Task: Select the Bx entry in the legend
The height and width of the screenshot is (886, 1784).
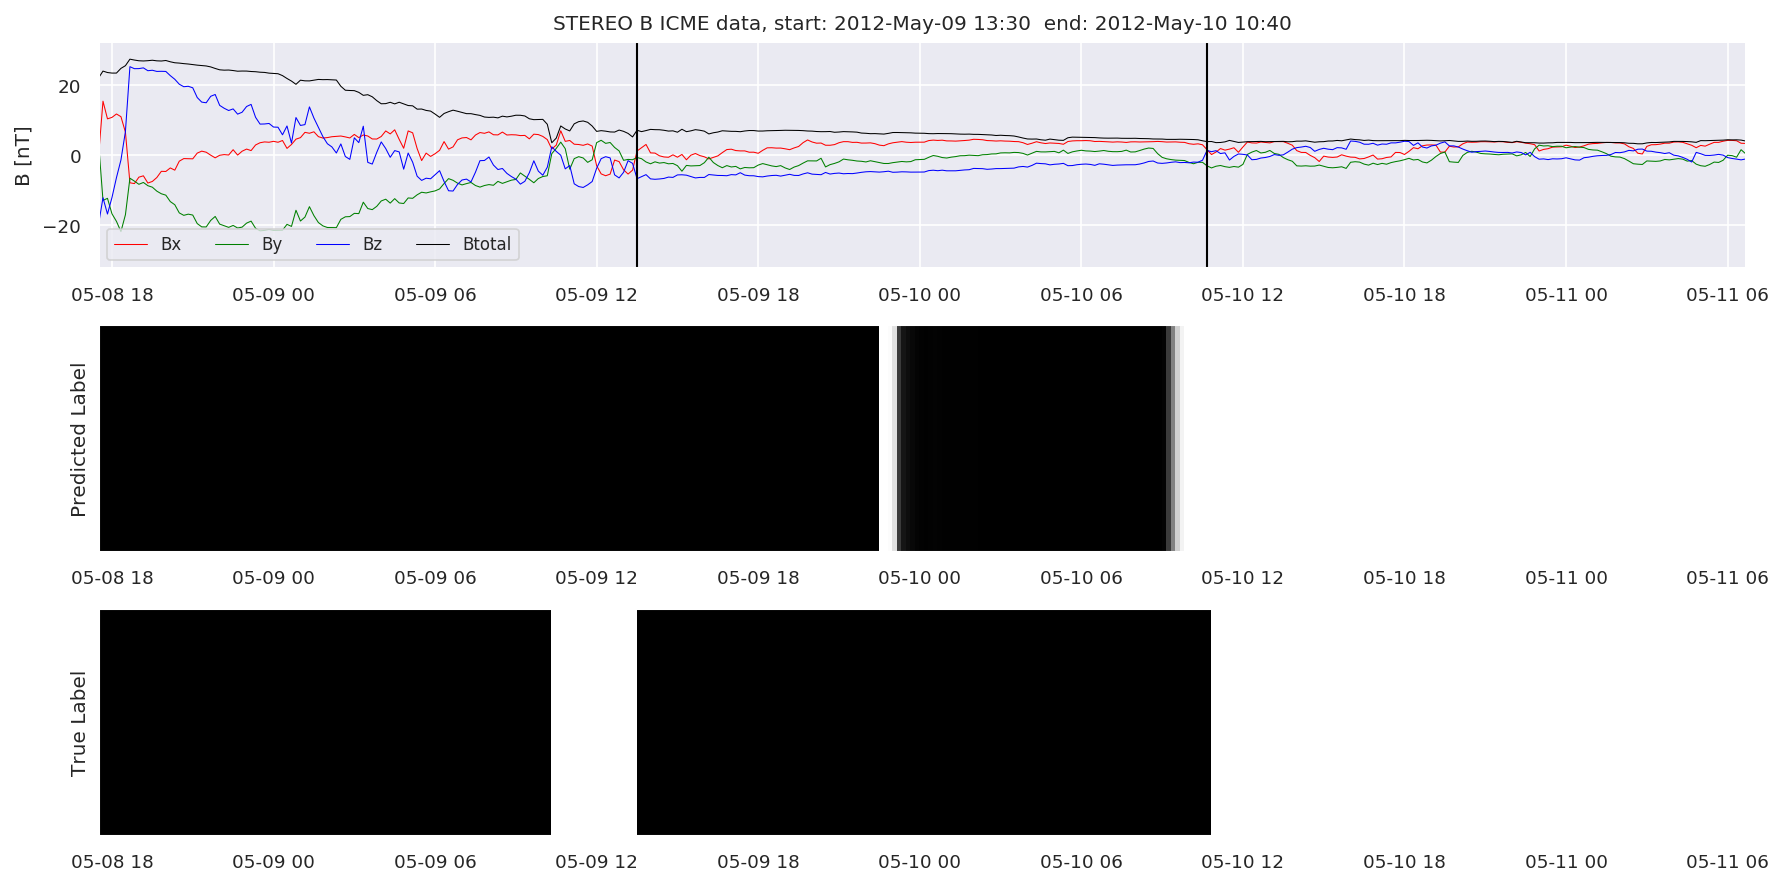Action: 147,244
